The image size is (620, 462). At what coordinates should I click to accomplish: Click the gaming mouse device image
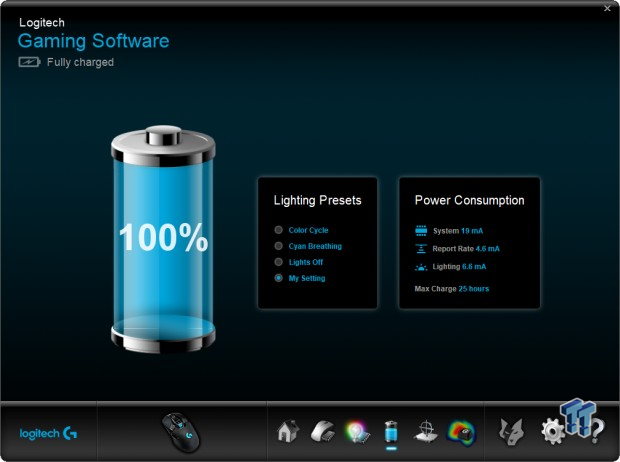181,432
